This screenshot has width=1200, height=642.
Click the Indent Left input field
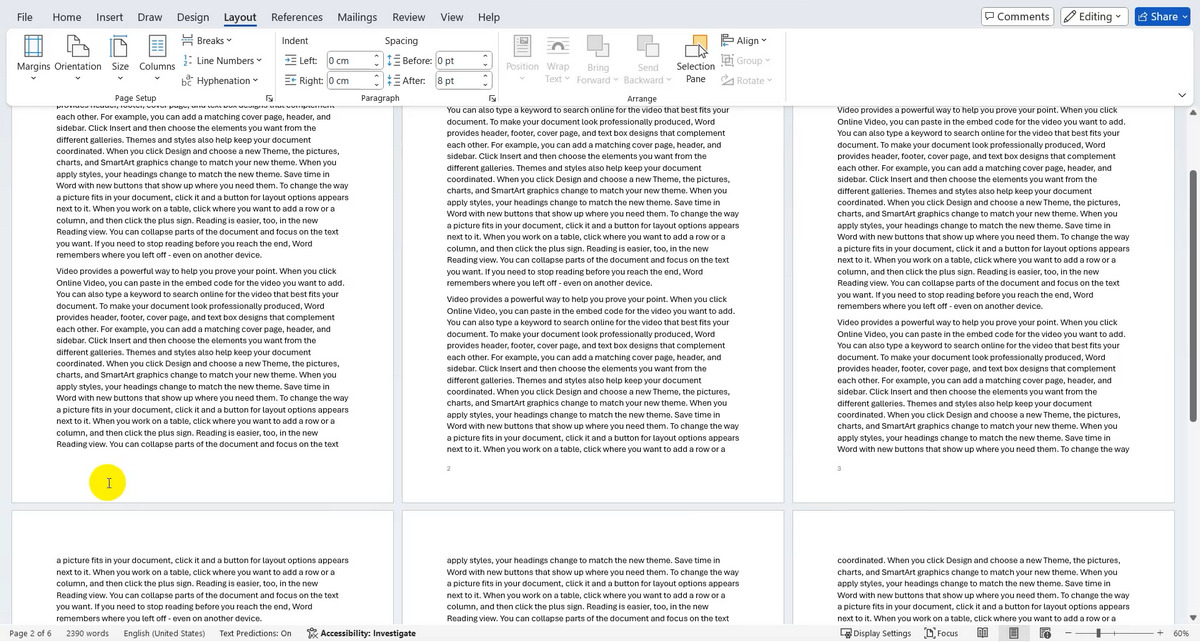click(350, 61)
